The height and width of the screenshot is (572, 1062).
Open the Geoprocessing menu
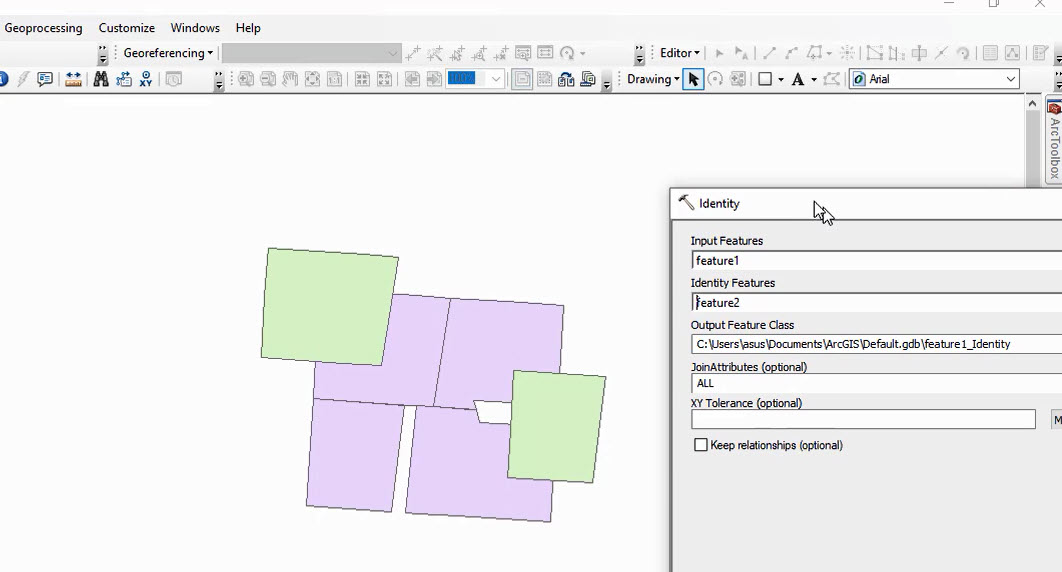click(x=43, y=28)
